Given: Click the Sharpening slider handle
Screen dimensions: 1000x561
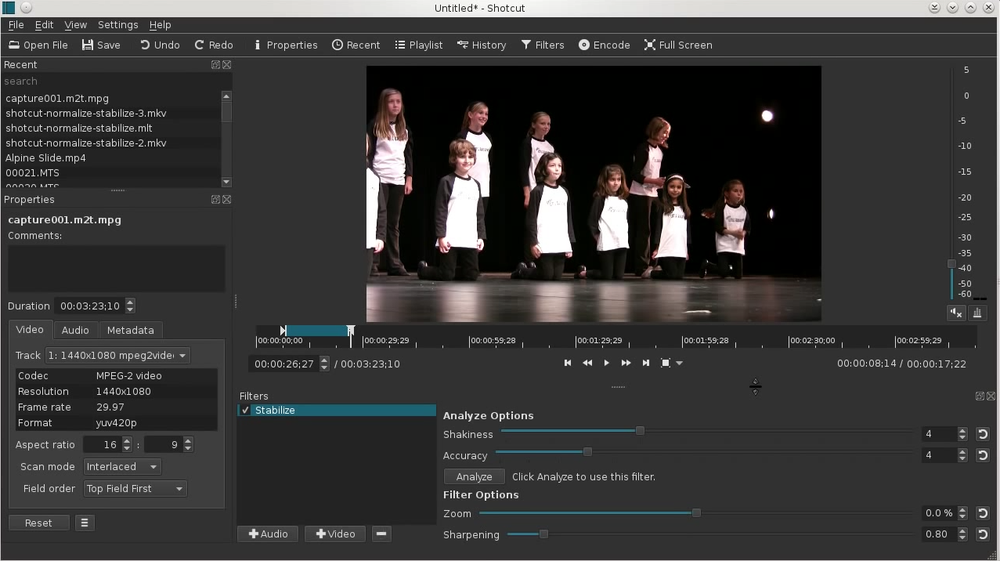Looking at the screenshot, I should [x=543, y=534].
